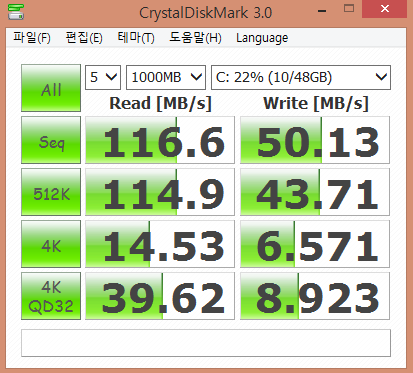Select the 512K read result 114.9
Image resolution: width=413 pixels, height=373 pixels.
160,192
